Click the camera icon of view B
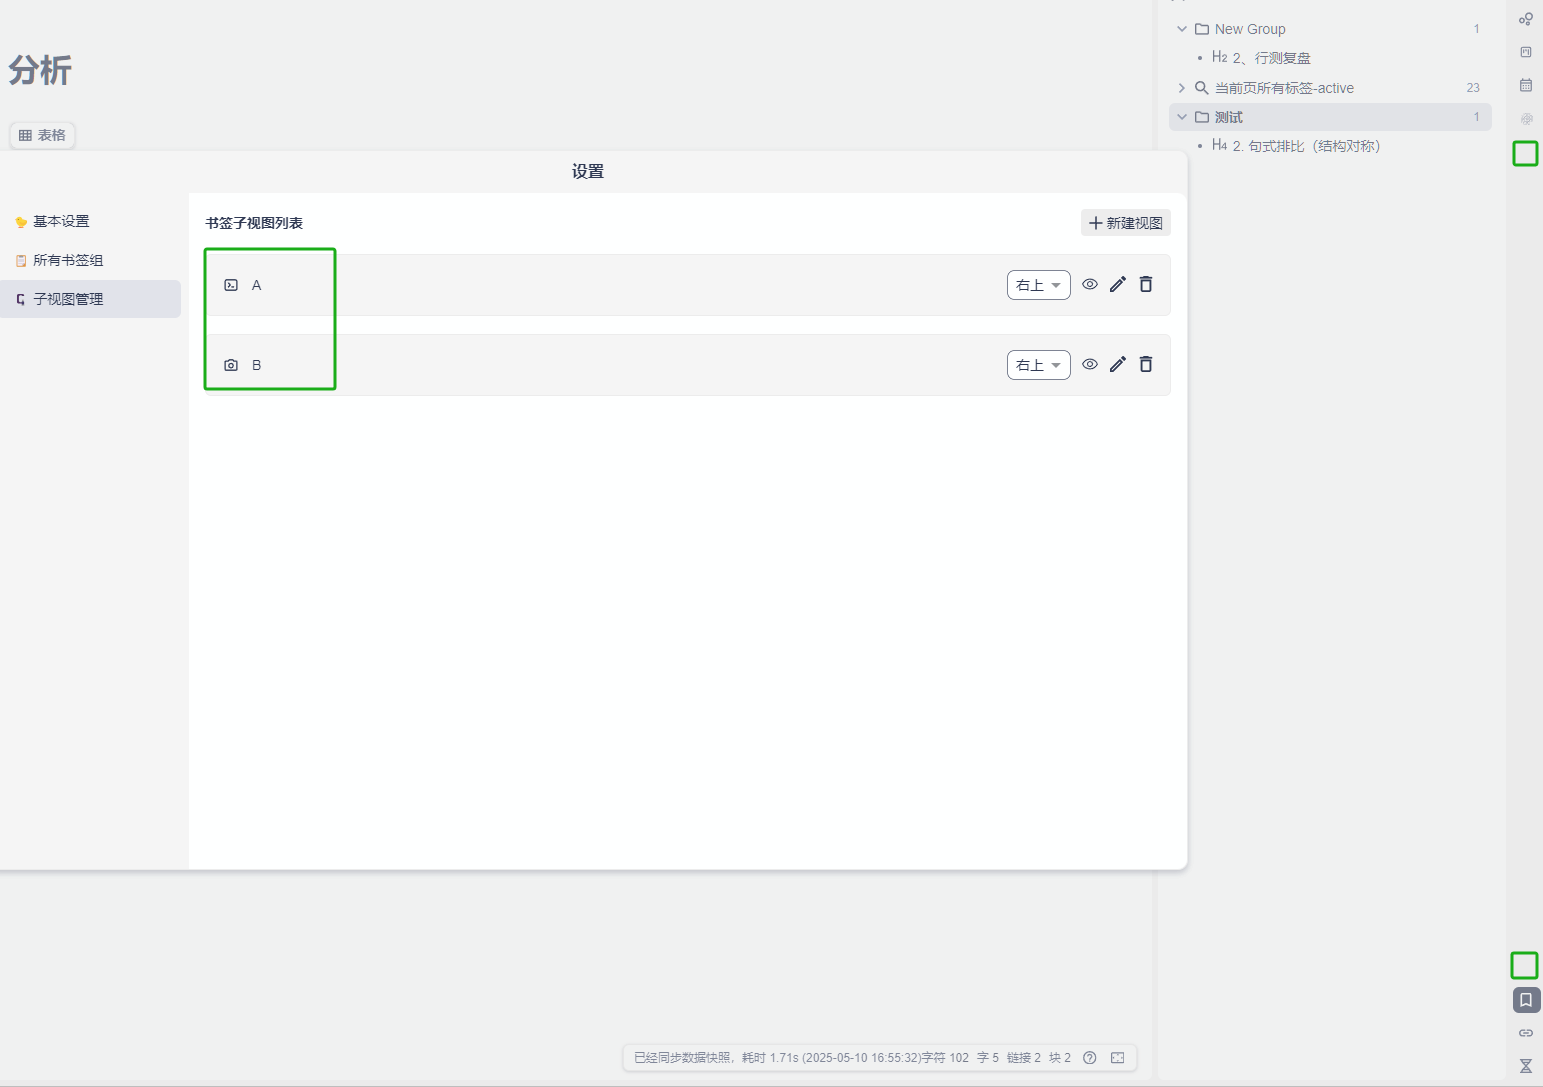This screenshot has height=1087, width=1543. pos(231,365)
